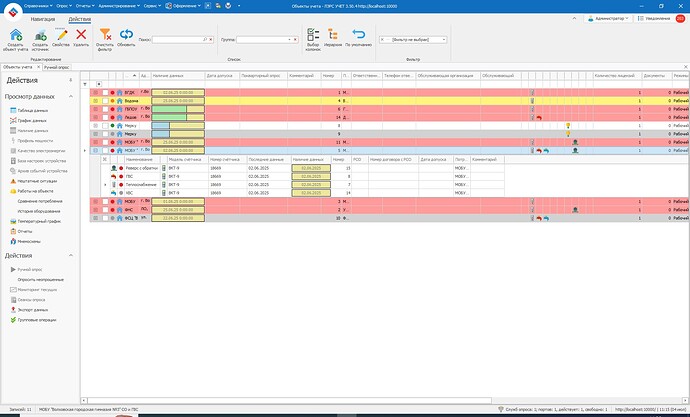Viewport: 690px width, 417px height.
Task: Tick the checkbox in the white Мерку row
Action: [105, 126]
